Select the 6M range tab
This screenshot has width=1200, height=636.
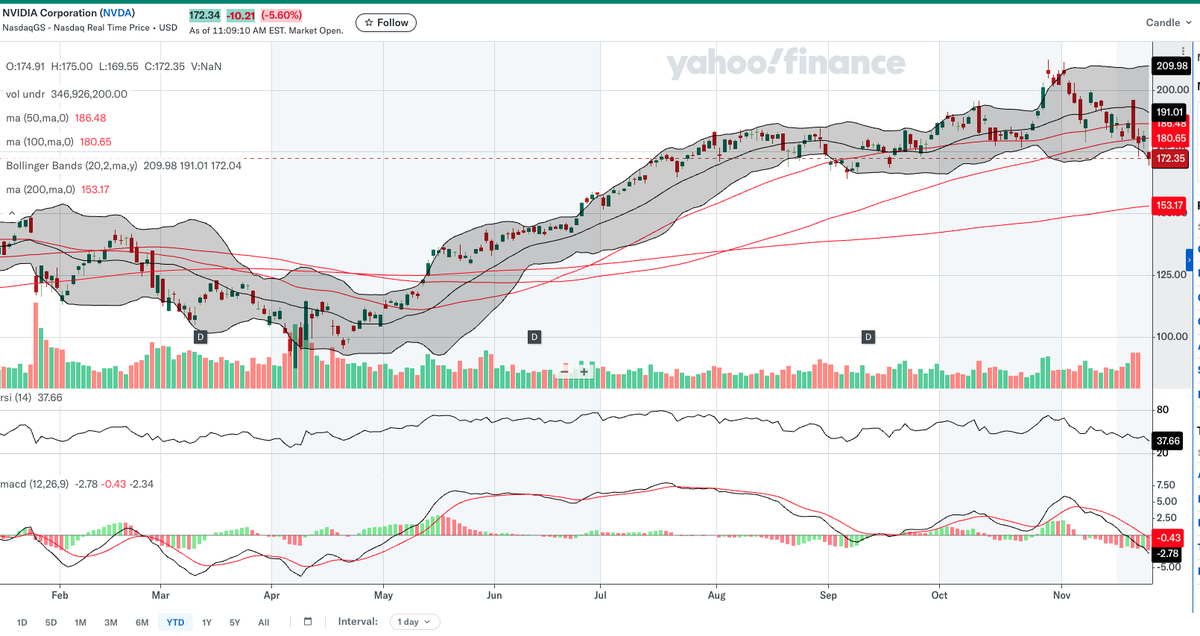[x=142, y=622]
